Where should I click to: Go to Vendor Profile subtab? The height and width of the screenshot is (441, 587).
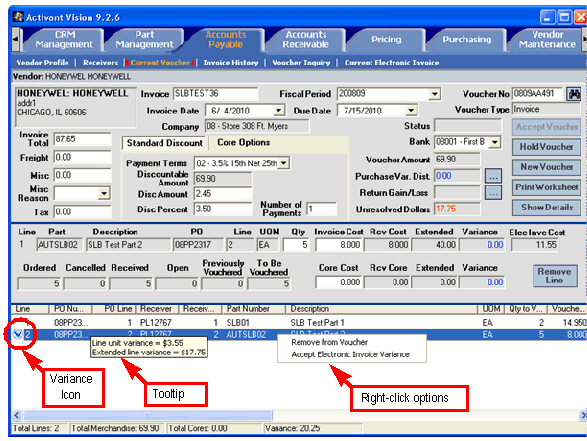pos(42,63)
